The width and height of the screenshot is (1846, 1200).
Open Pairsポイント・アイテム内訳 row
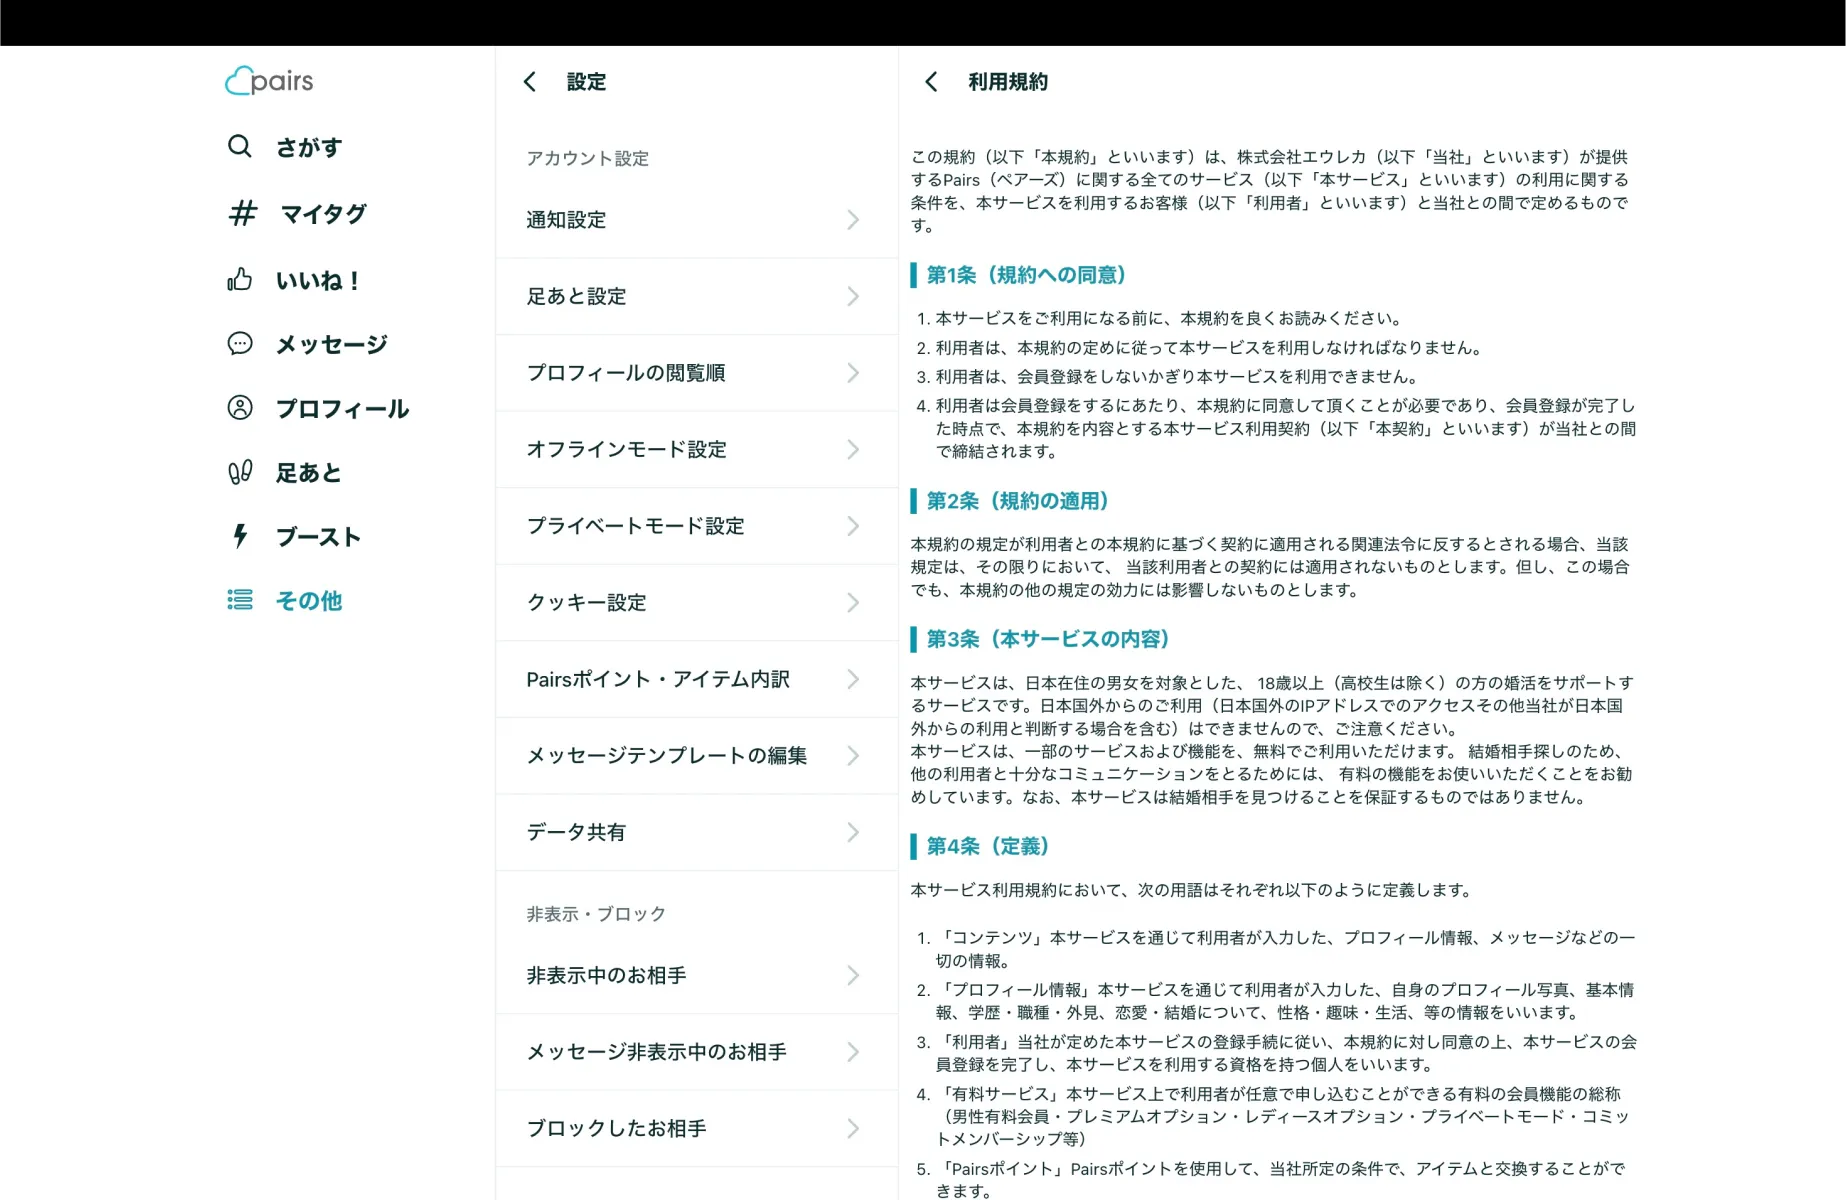click(x=697, y=679)
